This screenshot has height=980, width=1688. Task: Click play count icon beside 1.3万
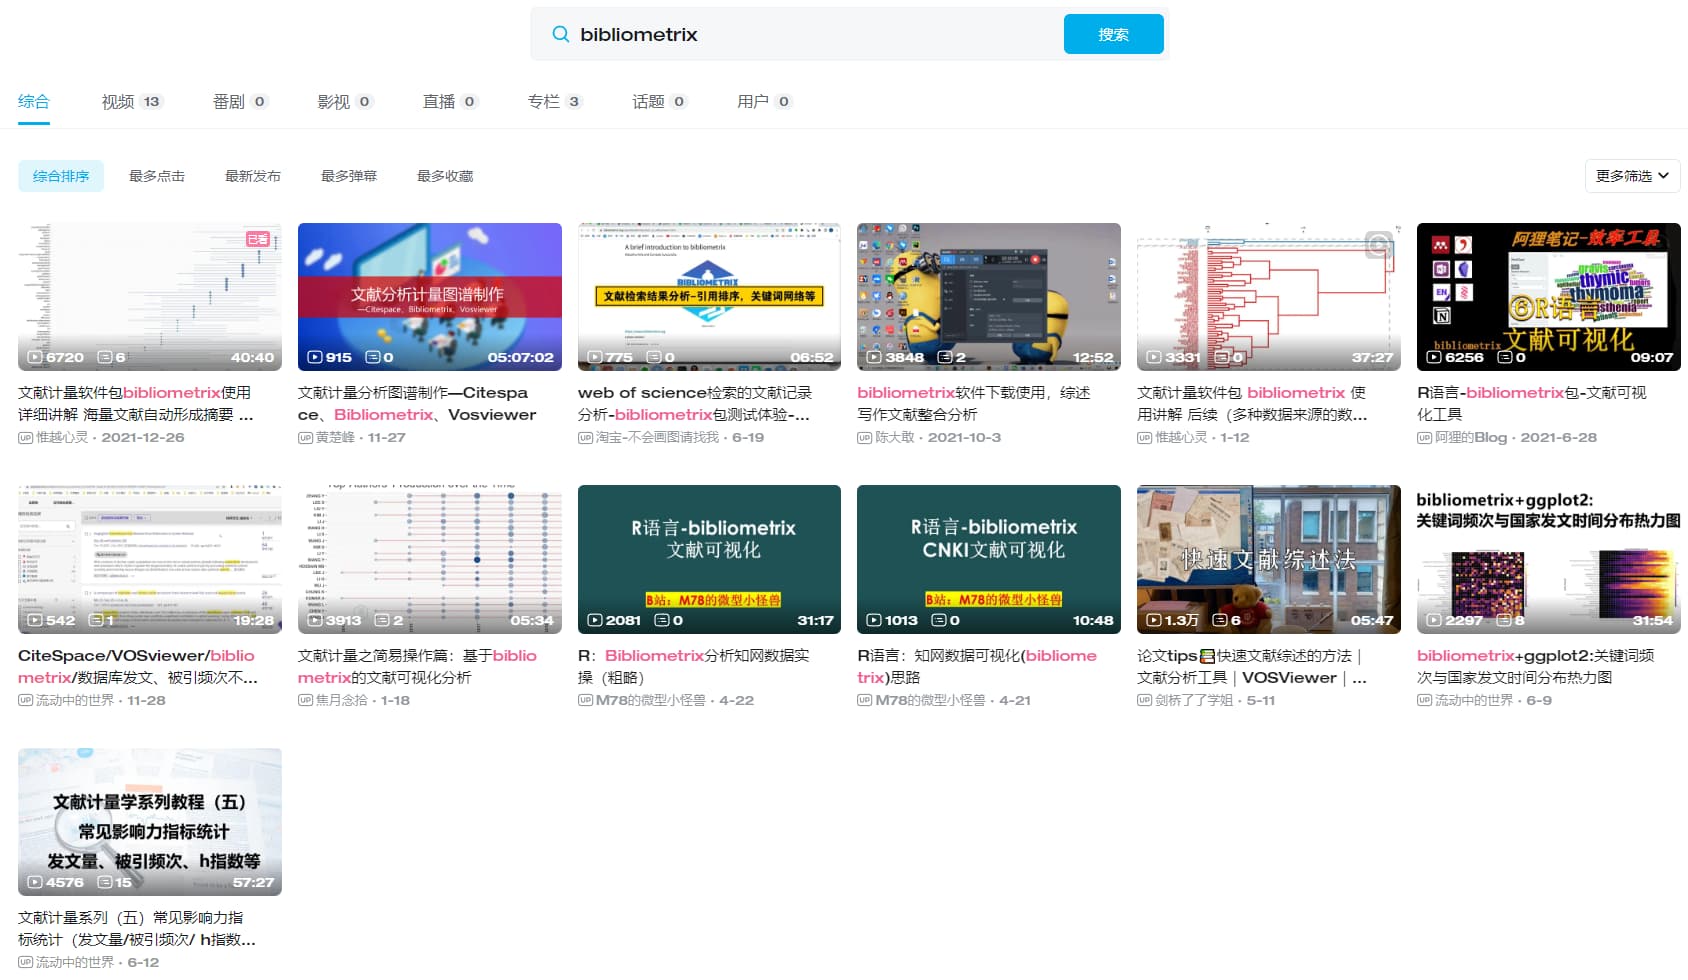pos(1154,620)
